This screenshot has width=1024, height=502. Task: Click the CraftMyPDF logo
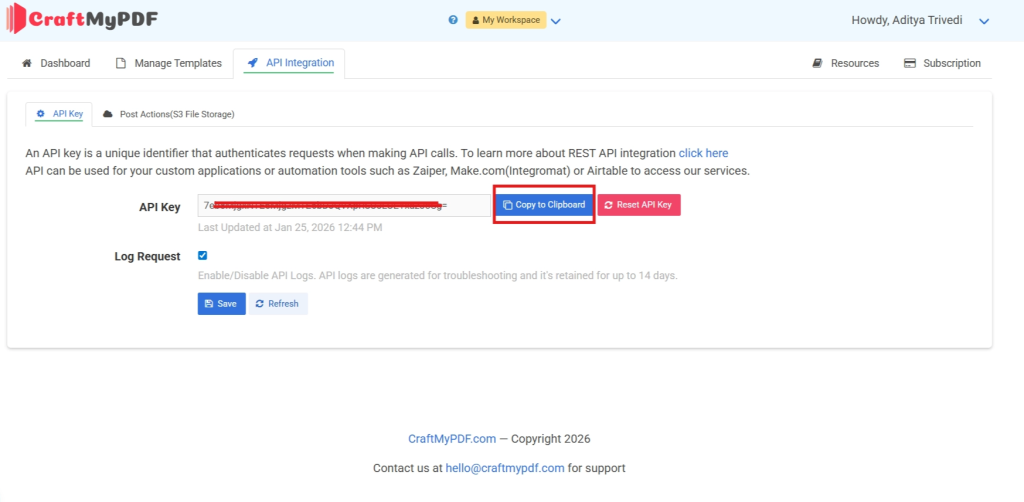(82, 19)
